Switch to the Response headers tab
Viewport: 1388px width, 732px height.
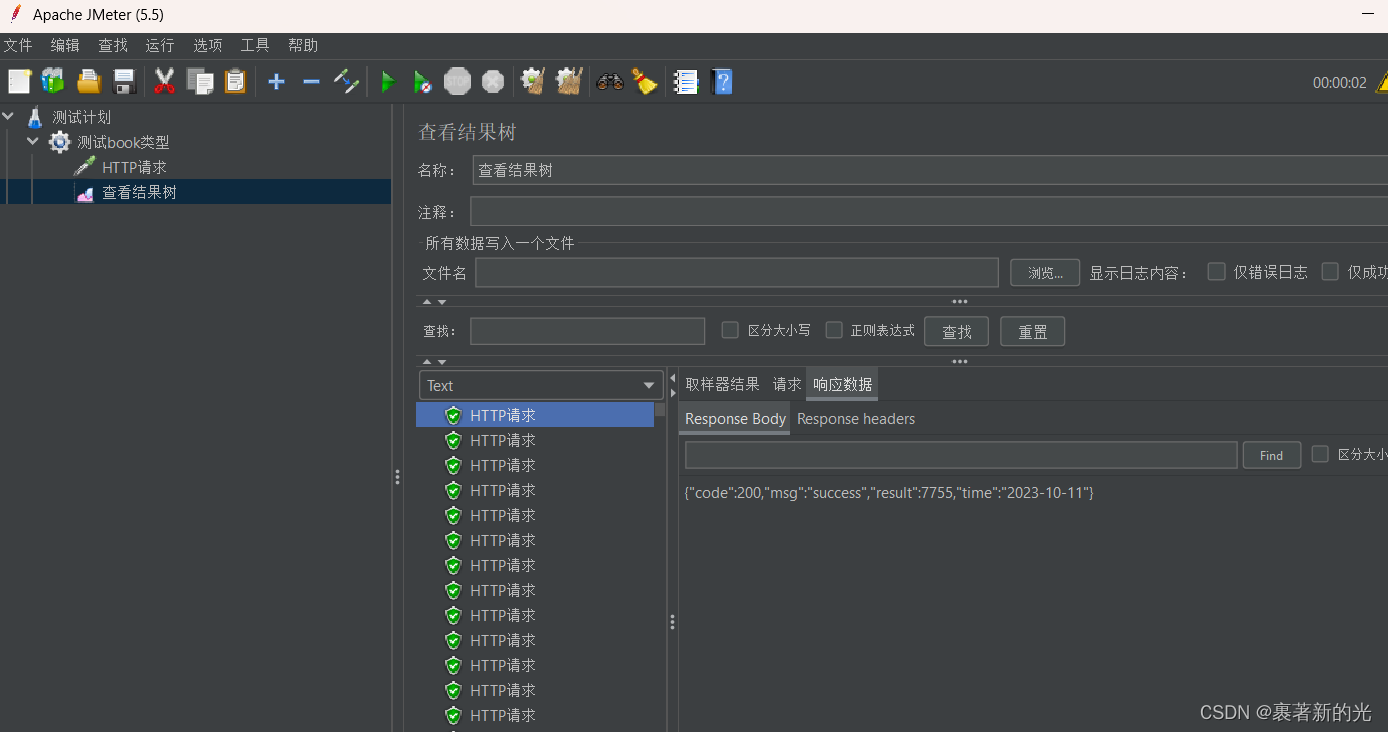856,419
